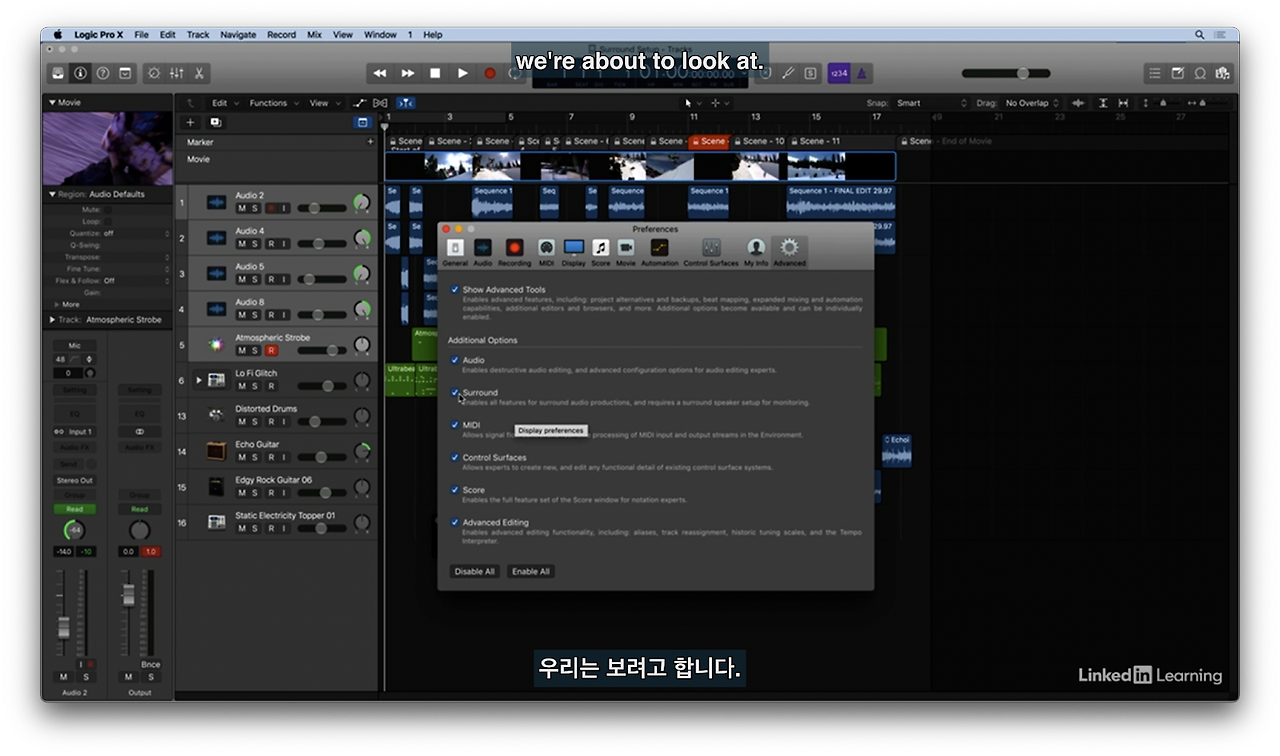Collapse the Movie inspector section

pyautogui.click(x=52, y=102)
